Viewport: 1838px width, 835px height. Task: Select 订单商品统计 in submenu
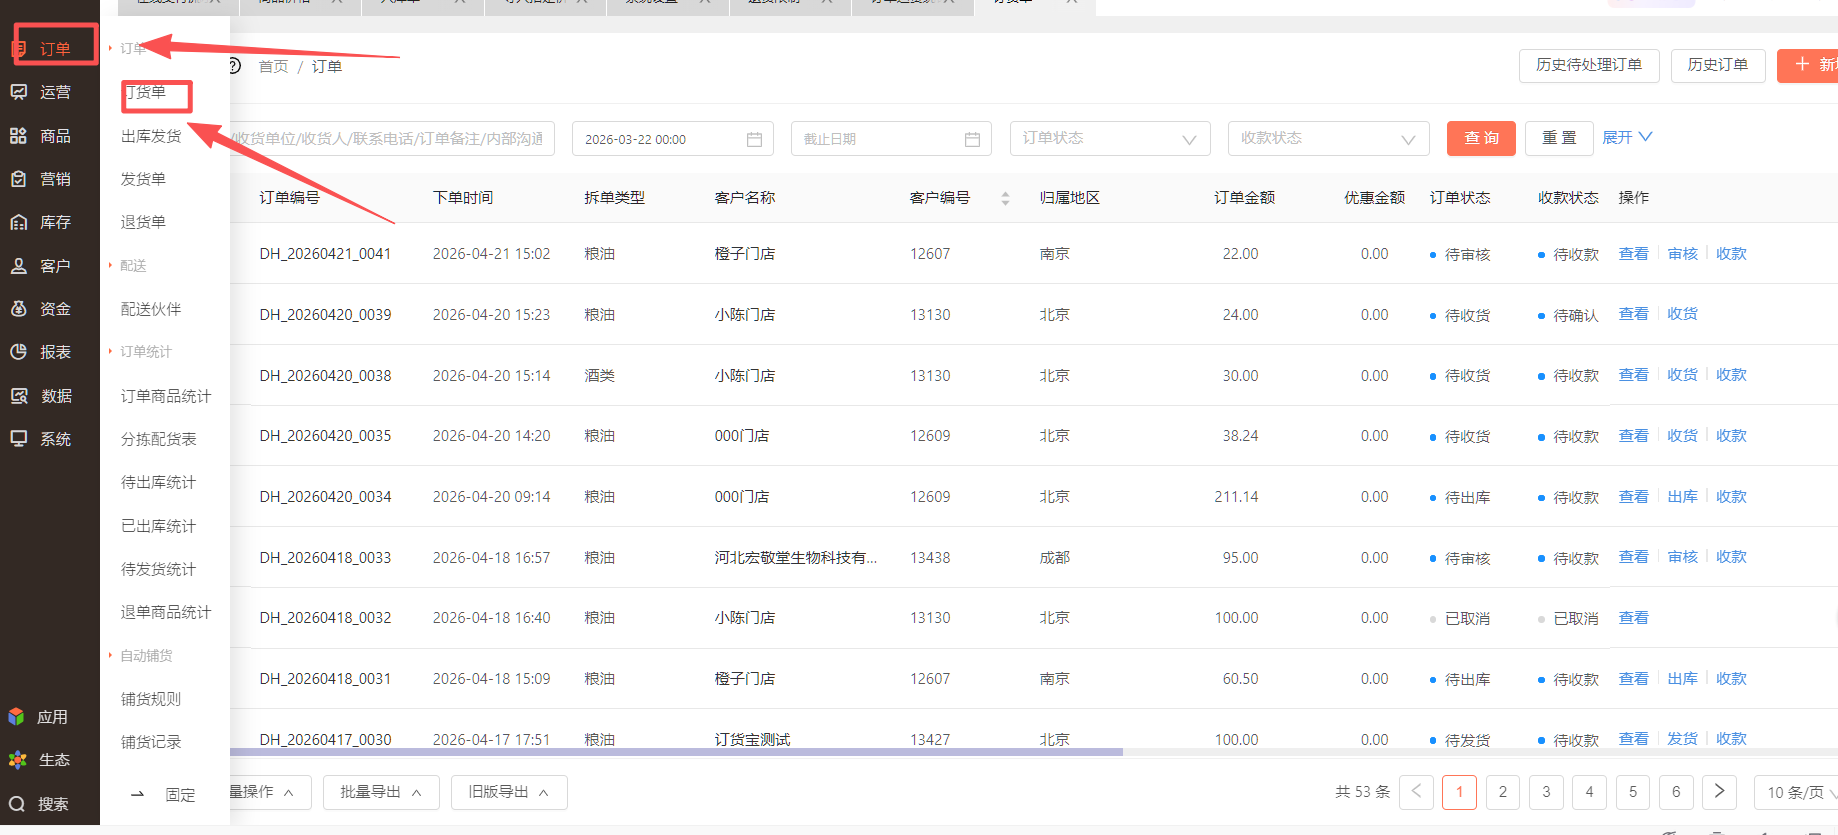point(166,396)
